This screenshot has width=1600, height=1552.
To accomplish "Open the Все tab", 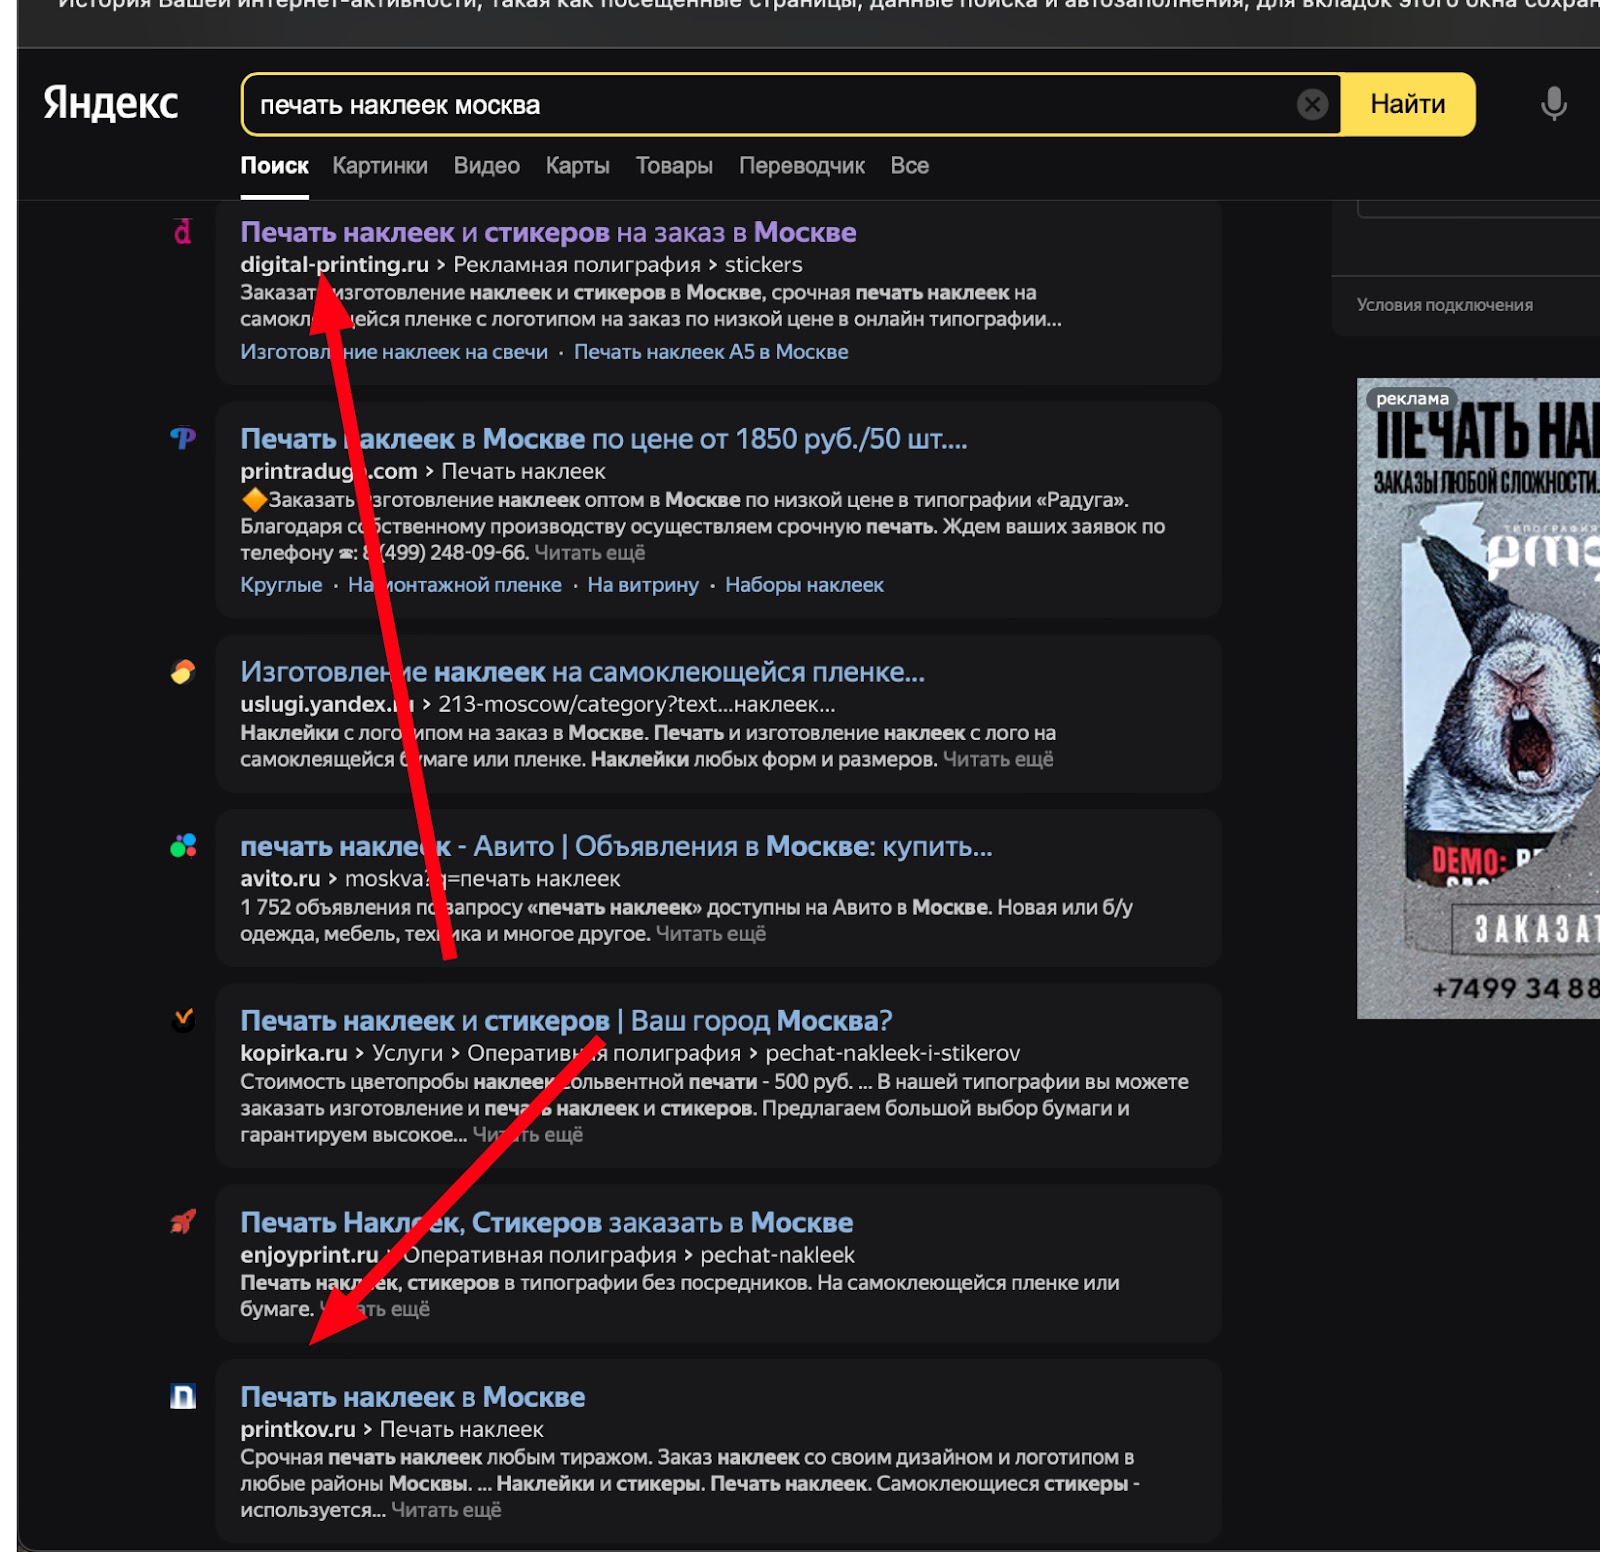I will click(909, 166).
